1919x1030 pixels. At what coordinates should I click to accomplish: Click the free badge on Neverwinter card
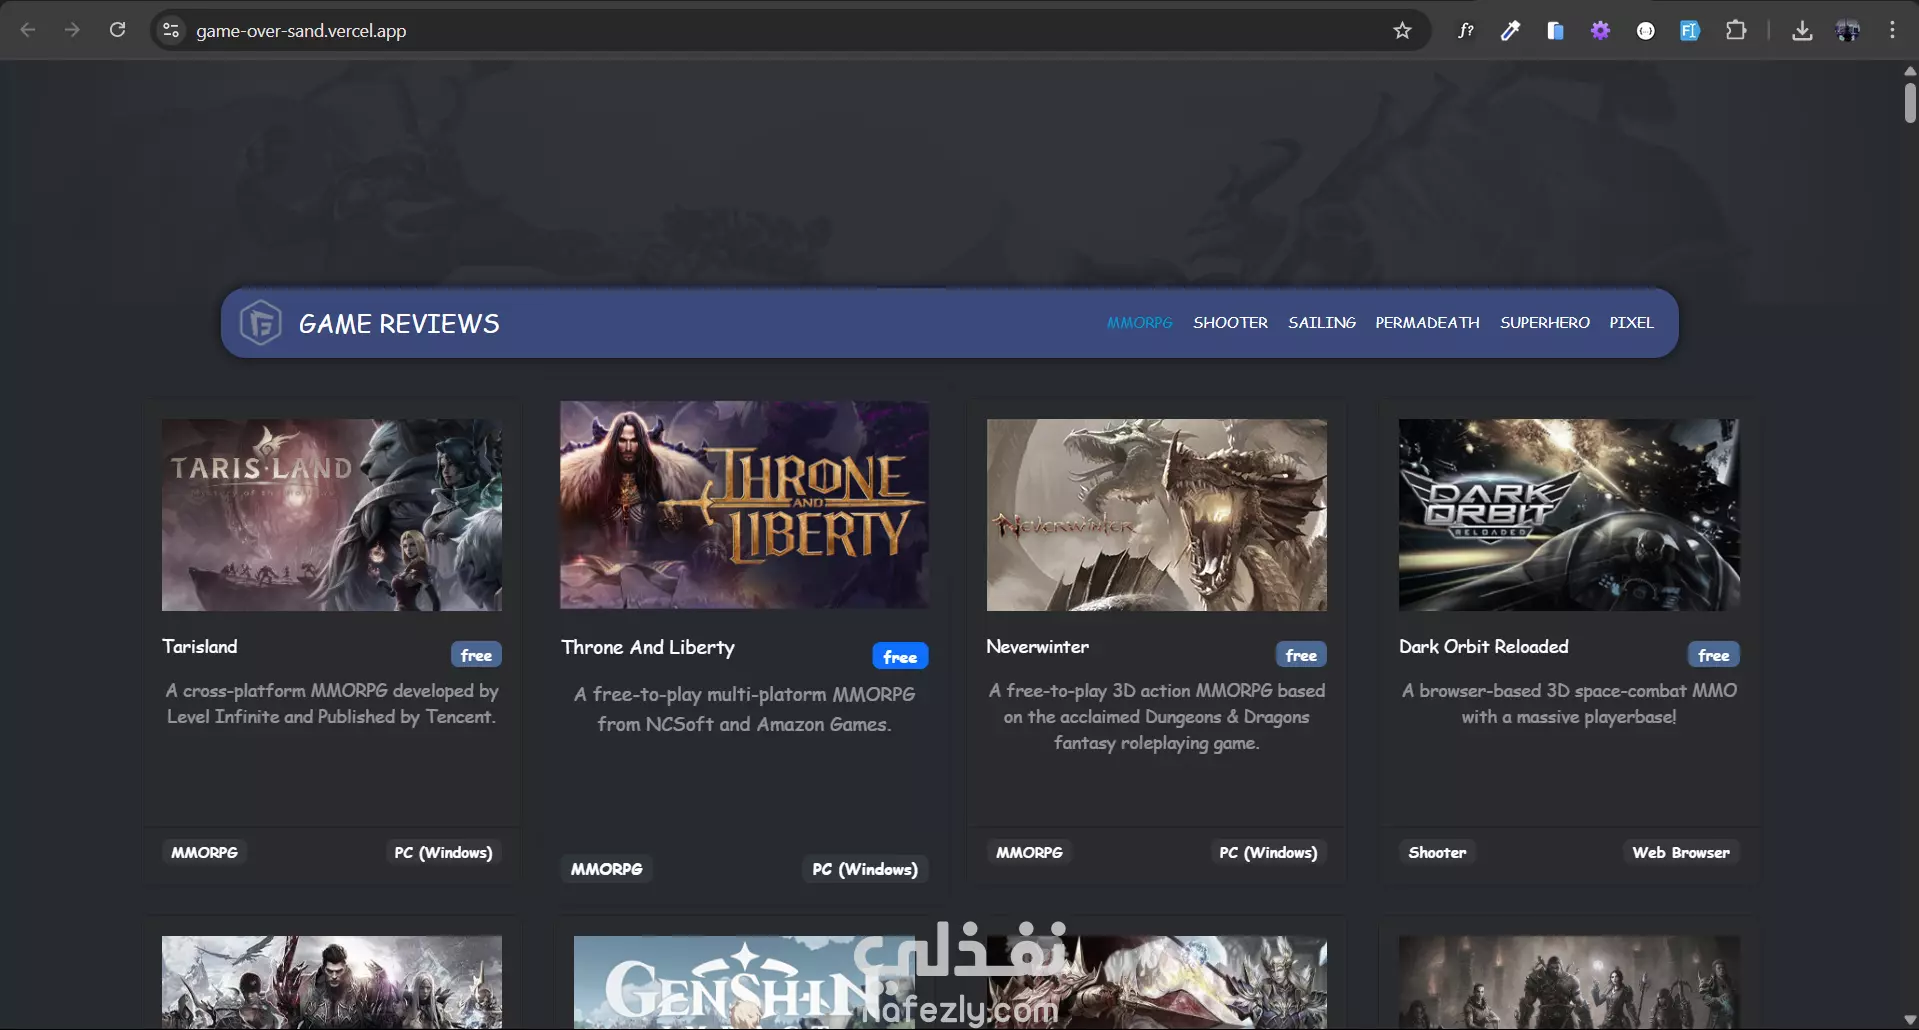[1301, 655]
